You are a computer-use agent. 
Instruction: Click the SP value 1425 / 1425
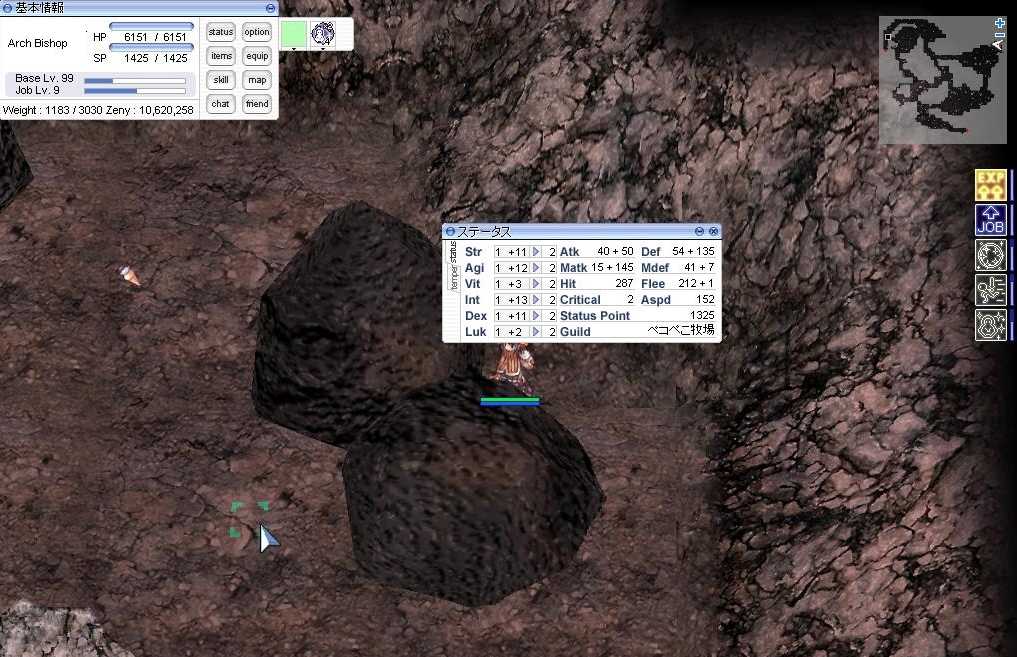[x=155, y=58]
